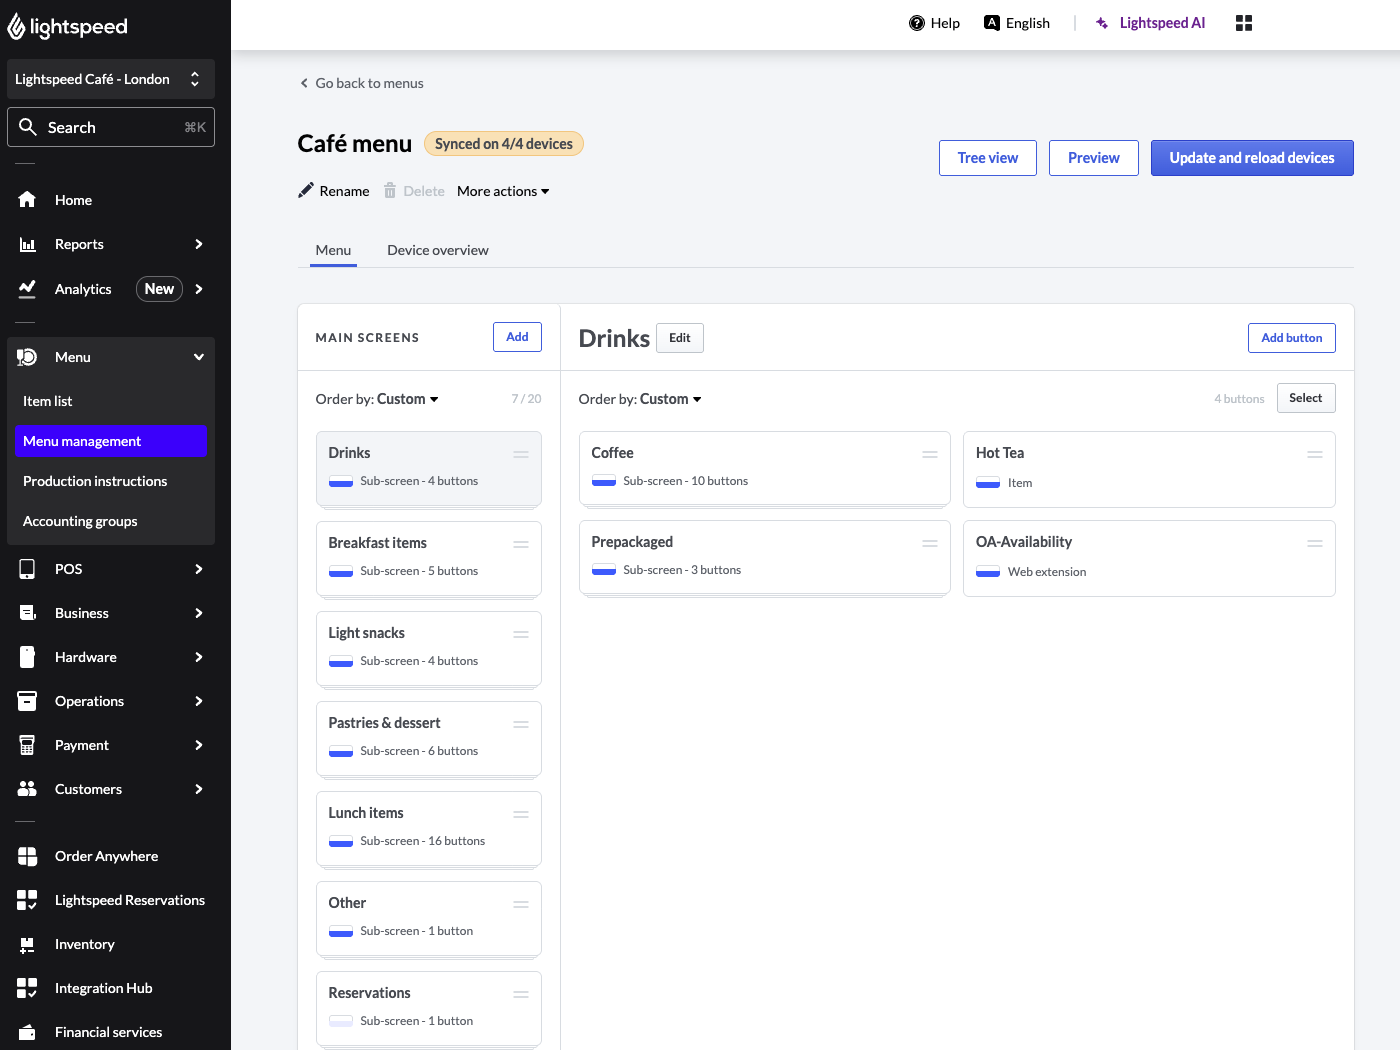
Task: Expand the Analytics submenu chevron
Action: click(199, 289)
